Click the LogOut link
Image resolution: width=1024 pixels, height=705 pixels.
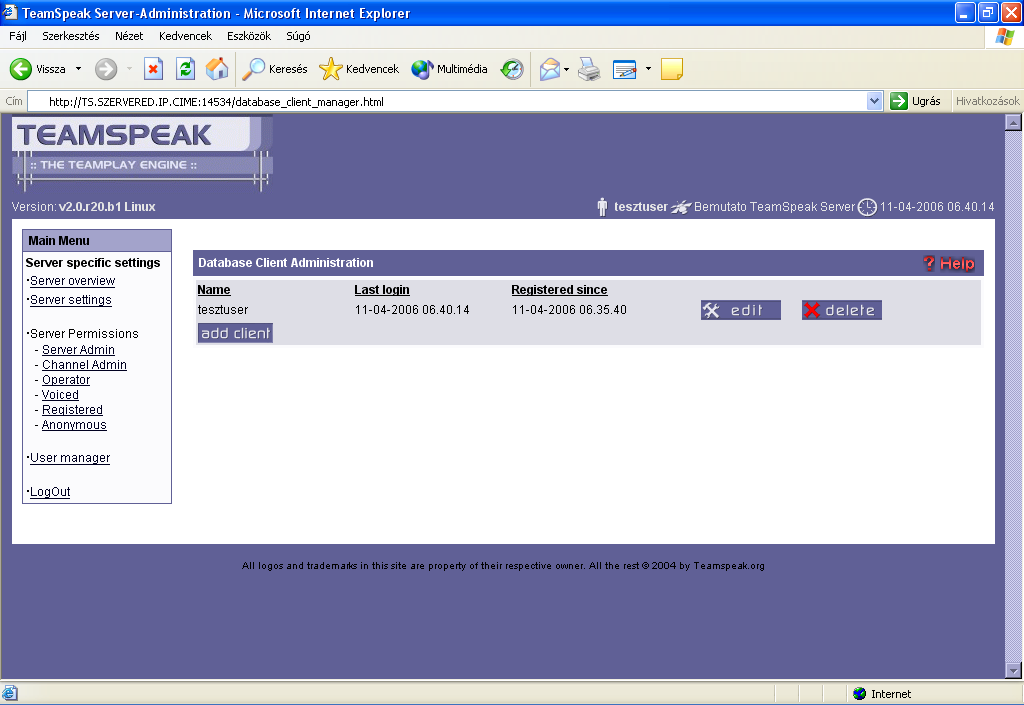click(x=50, y=492)
